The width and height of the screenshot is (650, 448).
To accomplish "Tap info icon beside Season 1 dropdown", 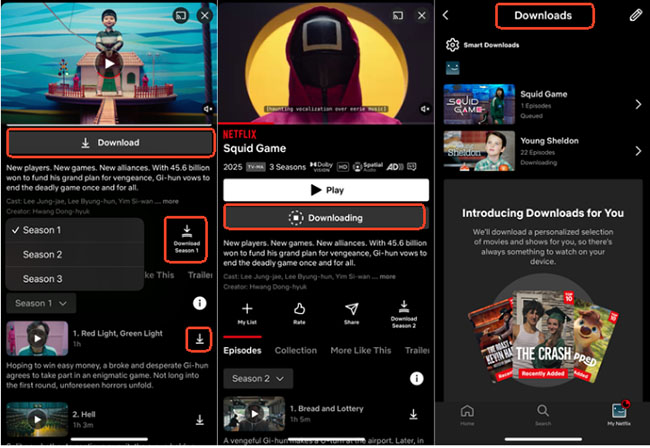I will [x=199, y=303].
